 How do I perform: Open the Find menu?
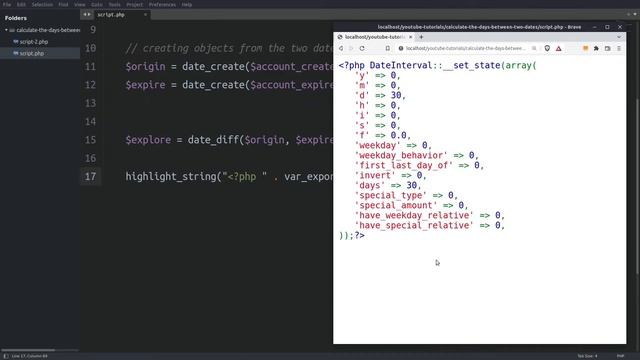(x=63, y=4)
